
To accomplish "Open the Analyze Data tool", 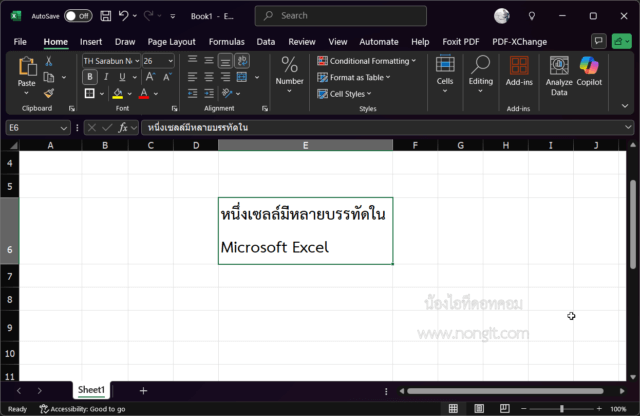I will pos(559,76).
